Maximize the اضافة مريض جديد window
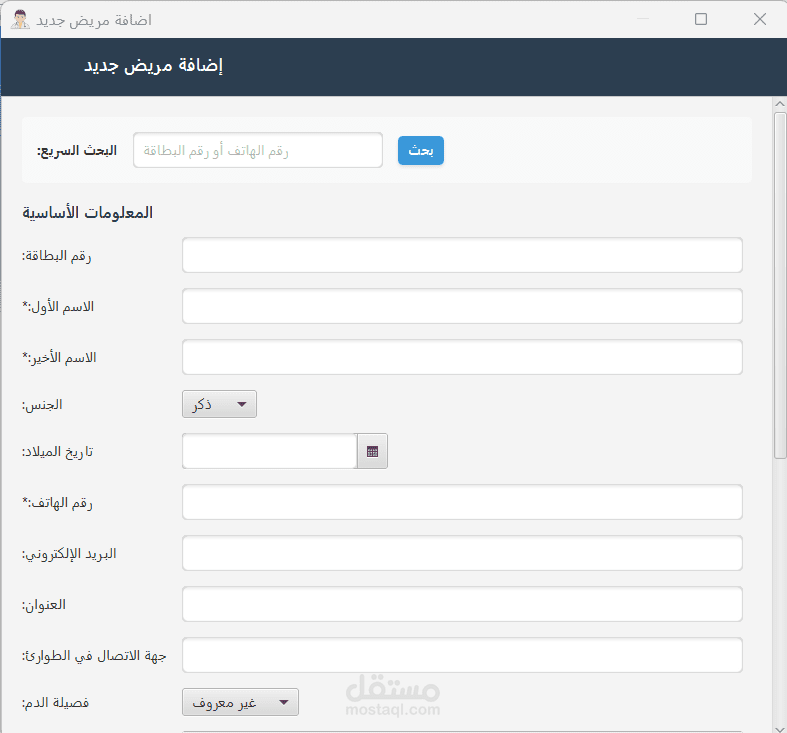787x733 pixels. coord(701,19)
